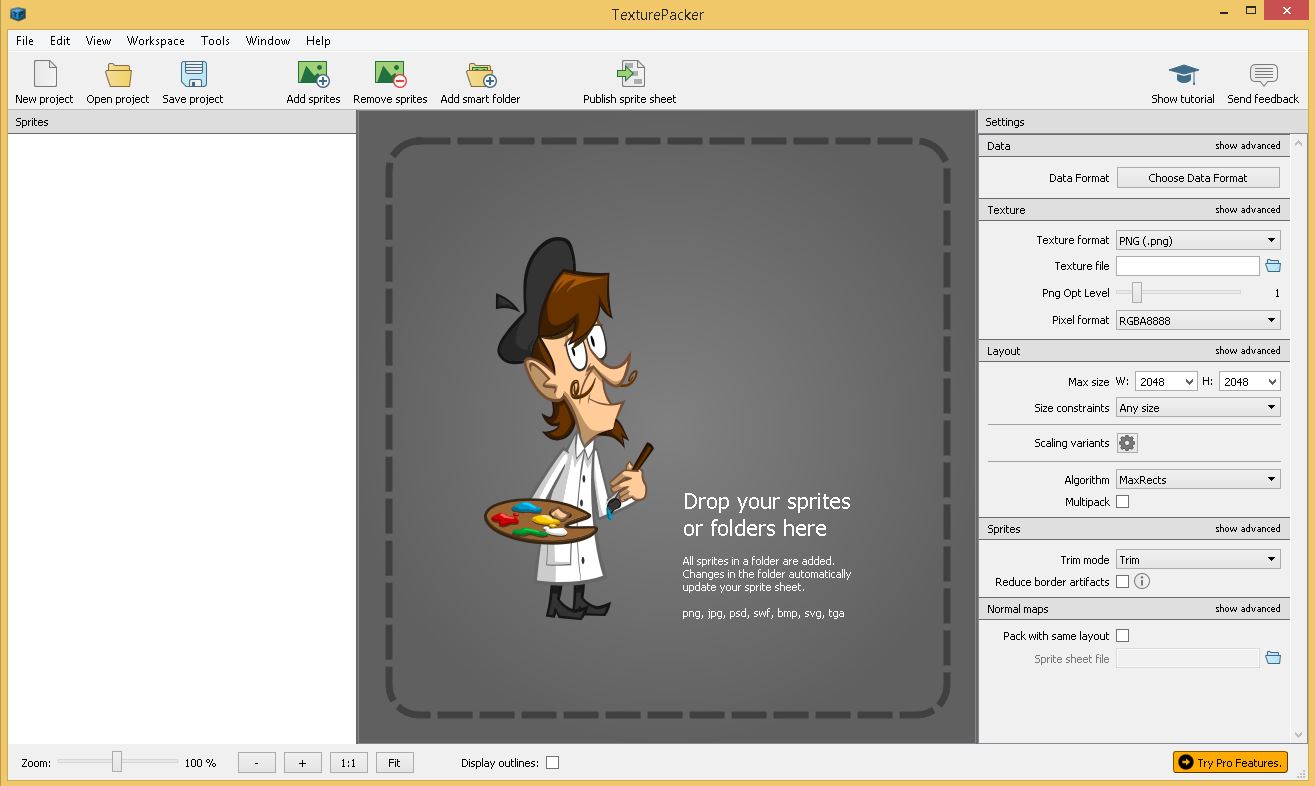The width and height of the screenshot is (1315, 786).
Task: Show advanced options for Normal maps section
Action: 1247,609
